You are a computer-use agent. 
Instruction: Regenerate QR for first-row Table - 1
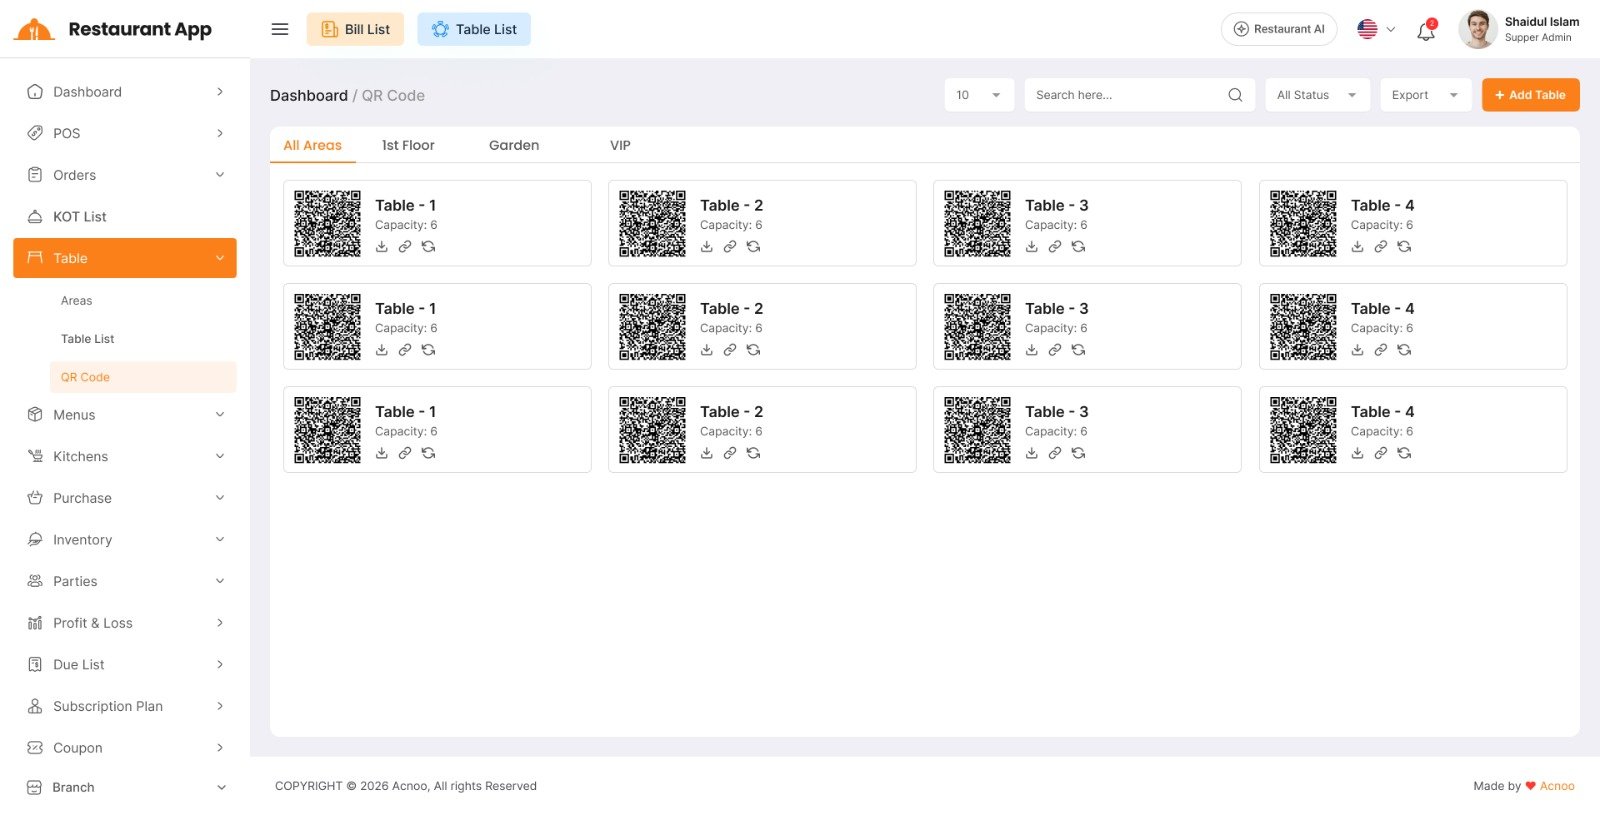click(428, 247)
